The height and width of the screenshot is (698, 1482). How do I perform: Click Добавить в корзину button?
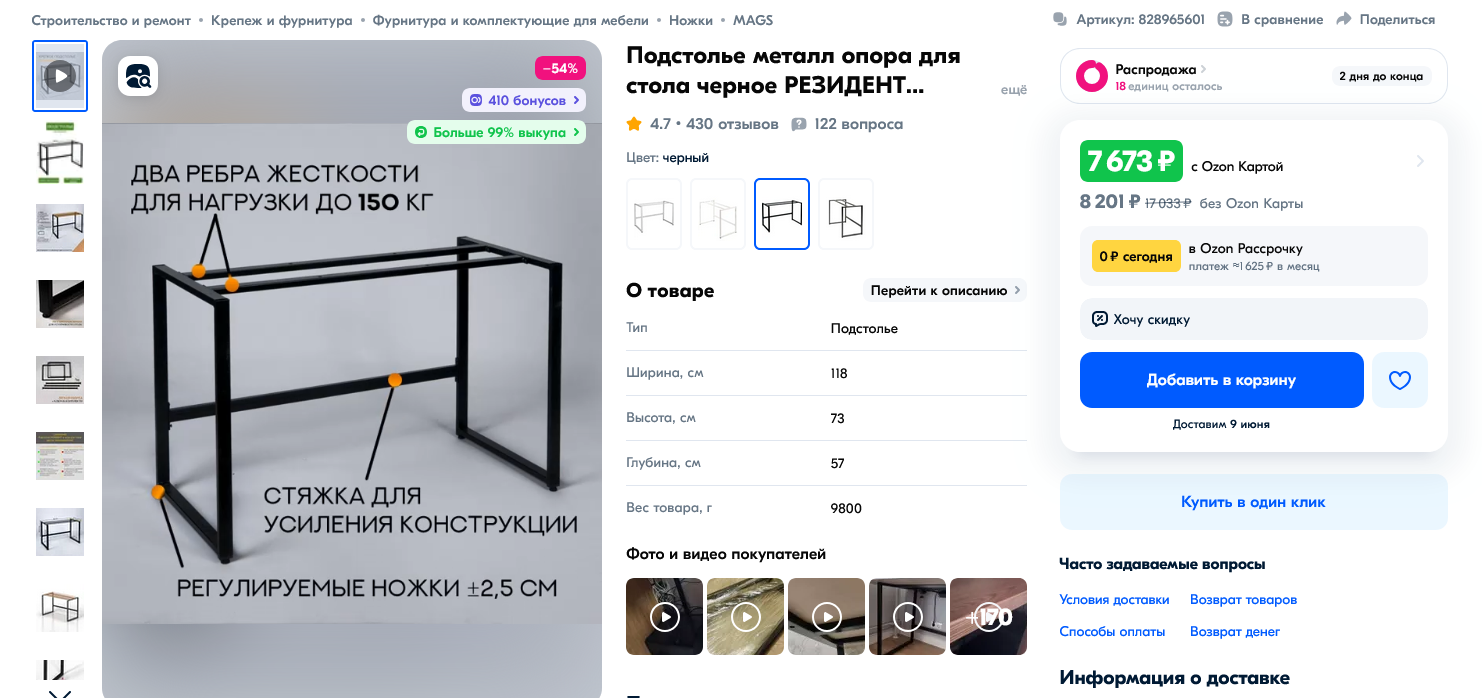pyautogui.click(x=1222, y=380)
